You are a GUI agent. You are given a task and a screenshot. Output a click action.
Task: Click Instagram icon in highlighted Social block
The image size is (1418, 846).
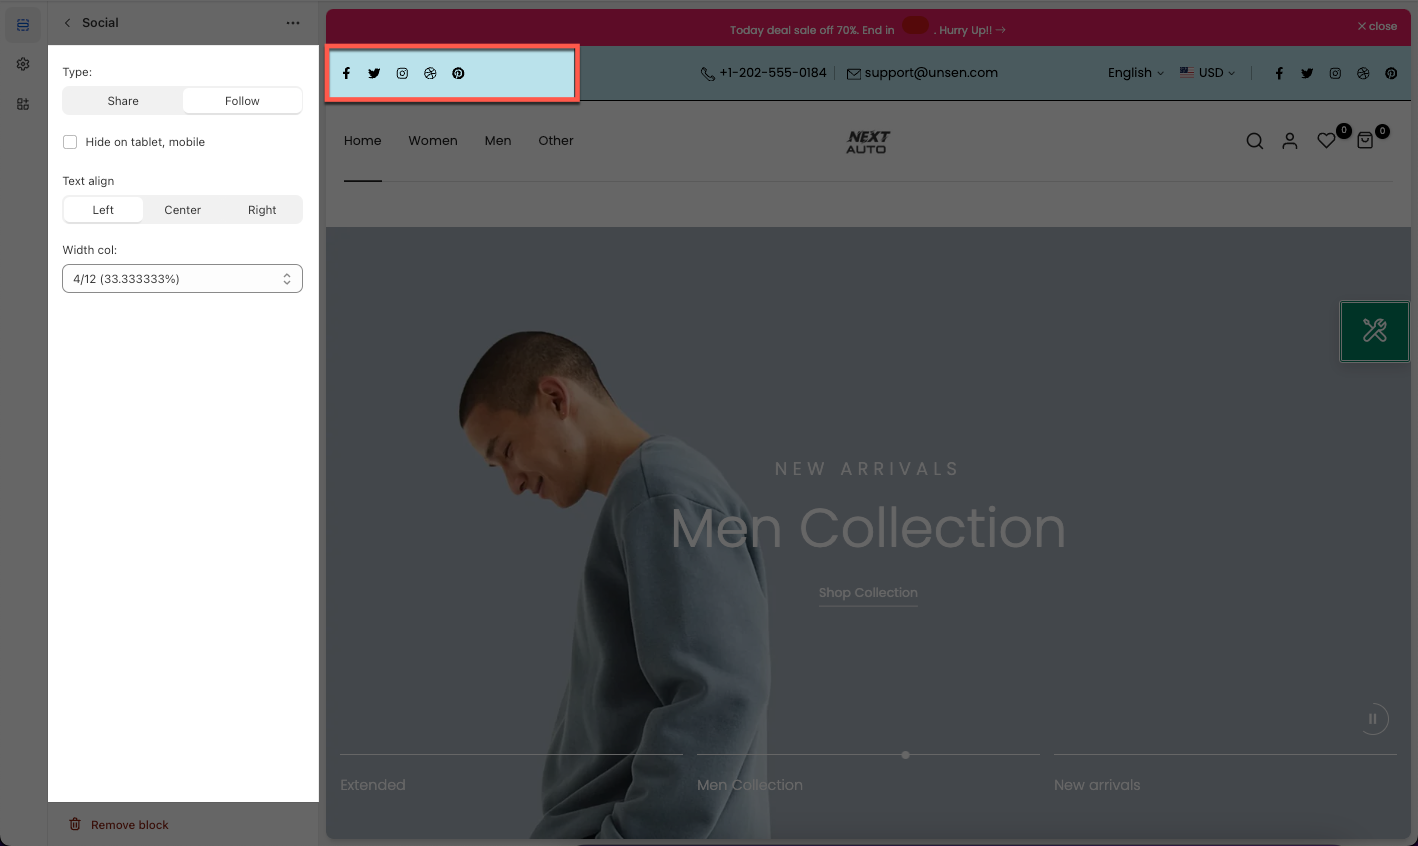click(x=402, y=73)
